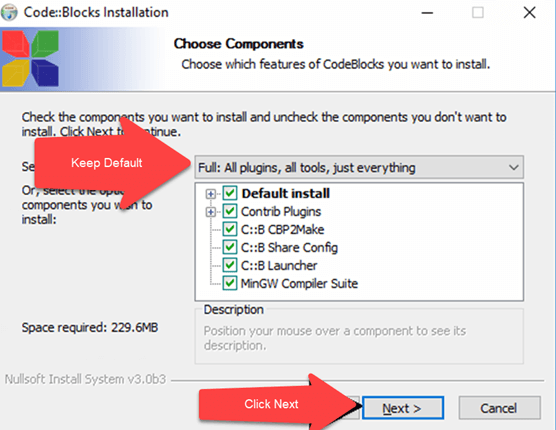Click the Description box area
The image size is (556, 430).
359,336
